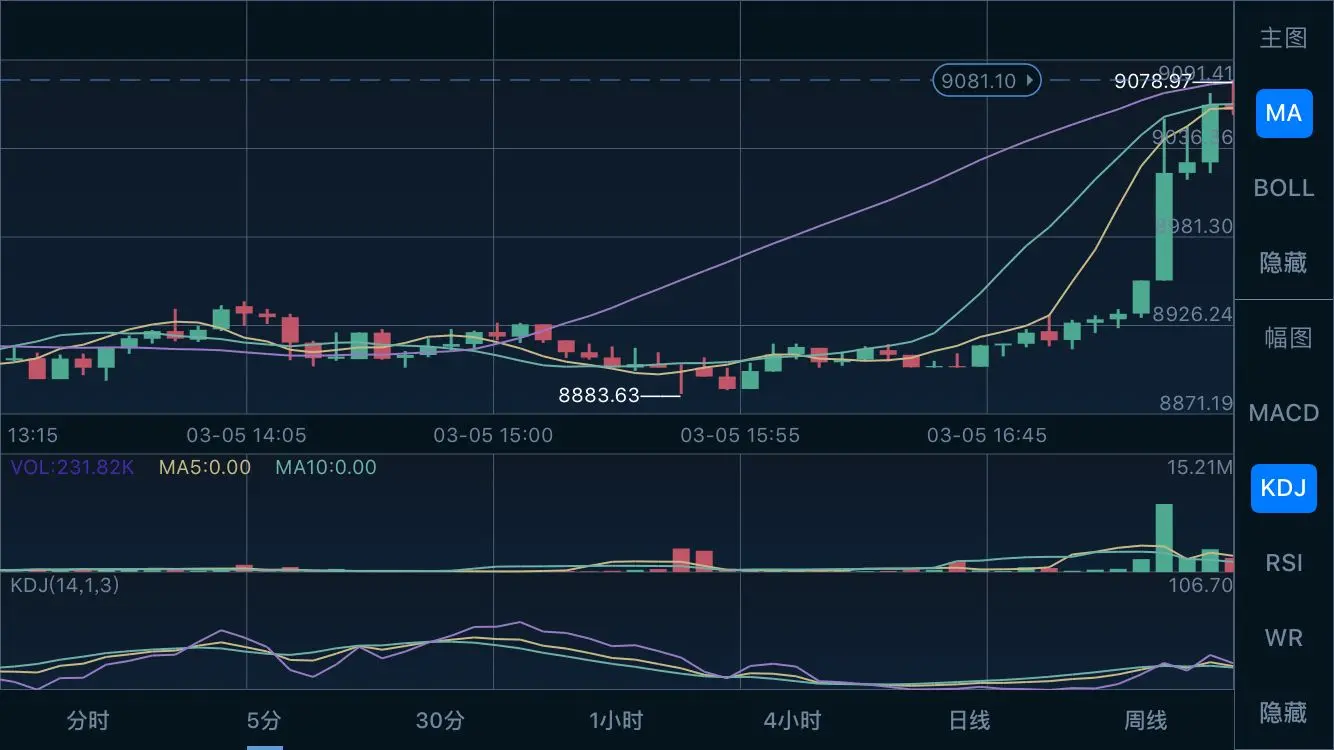Image resolution: width=1334 pixels, height=750 pixels.
Task: Click the 03-05 14:05 time label
Action: pos(246,435)
